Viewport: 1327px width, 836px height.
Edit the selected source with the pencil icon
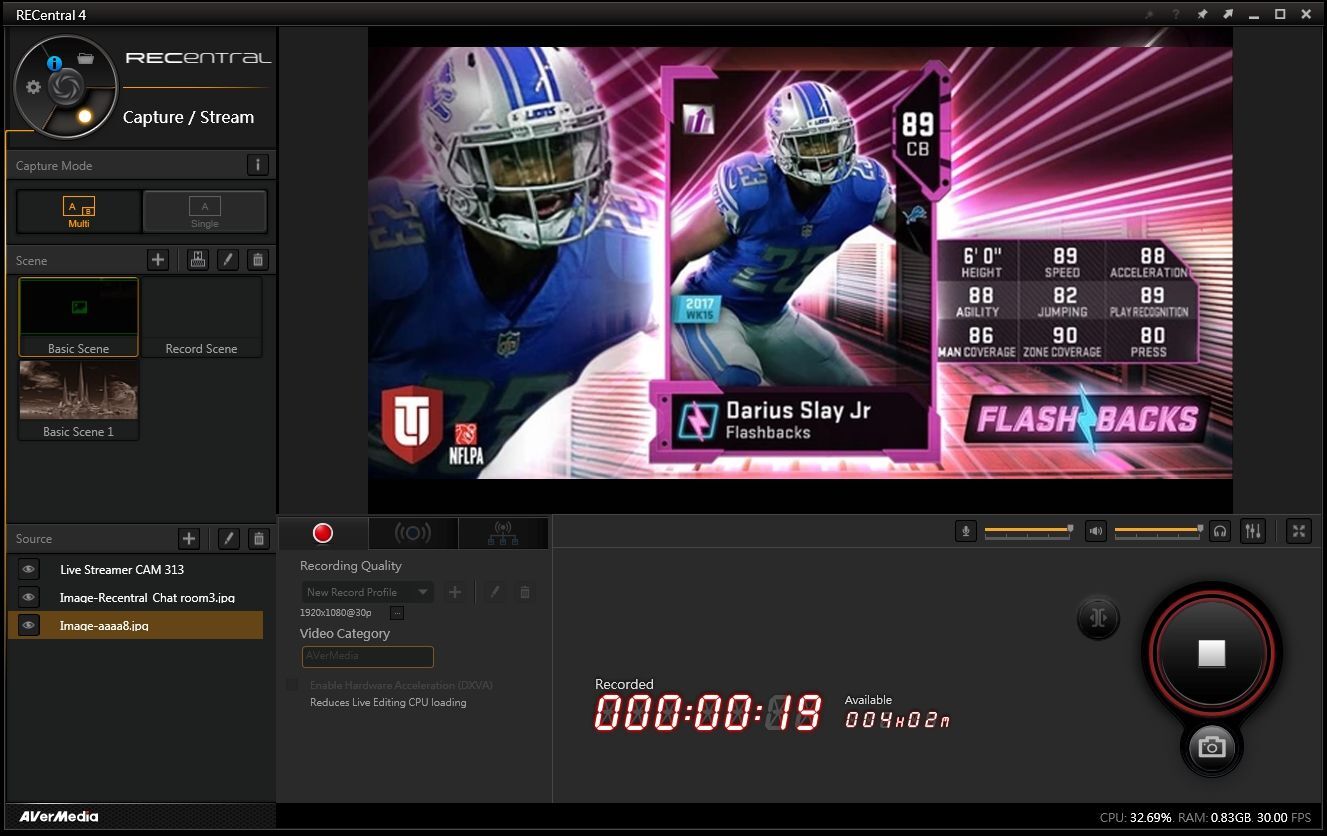pos(228,539)
